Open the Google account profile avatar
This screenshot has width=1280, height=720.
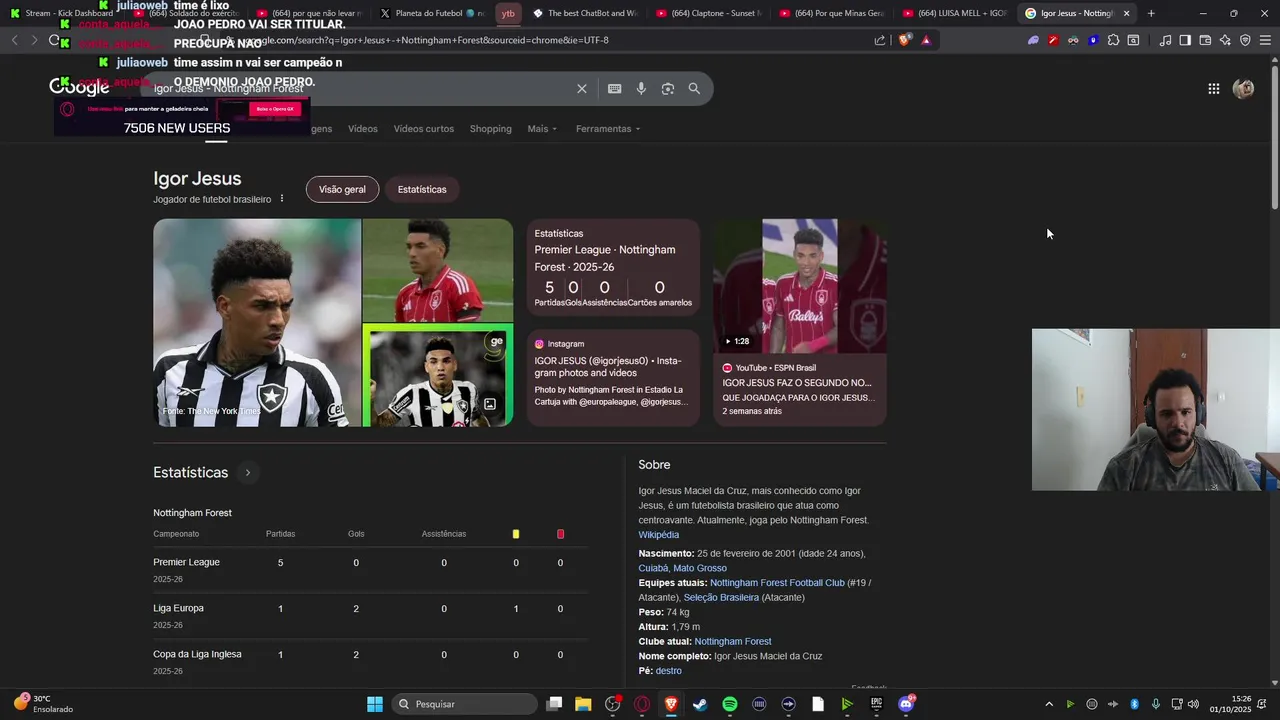[1243, 89]
